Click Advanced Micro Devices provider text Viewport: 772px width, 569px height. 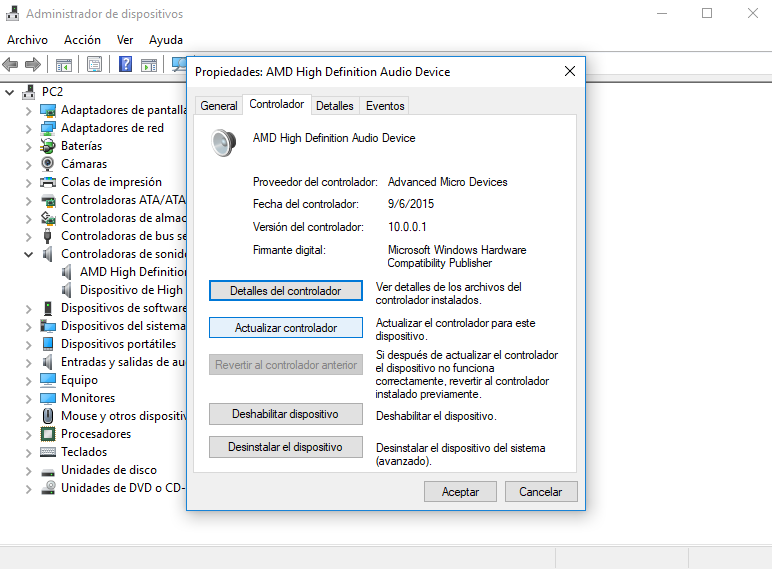pyautogui.click(x=448, y=182)
